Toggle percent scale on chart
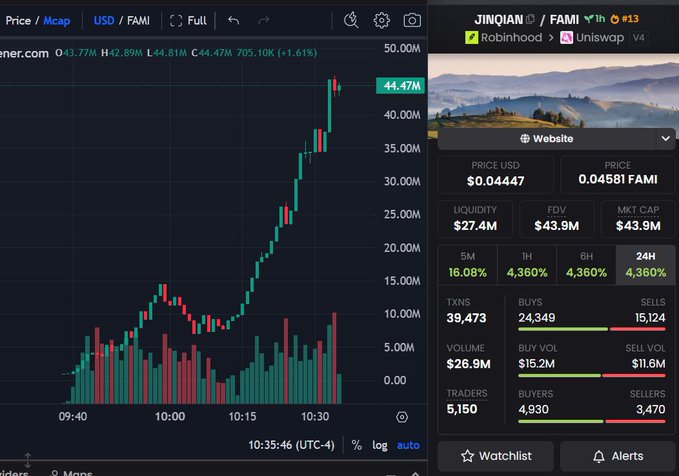 click(x=356, y=445)
